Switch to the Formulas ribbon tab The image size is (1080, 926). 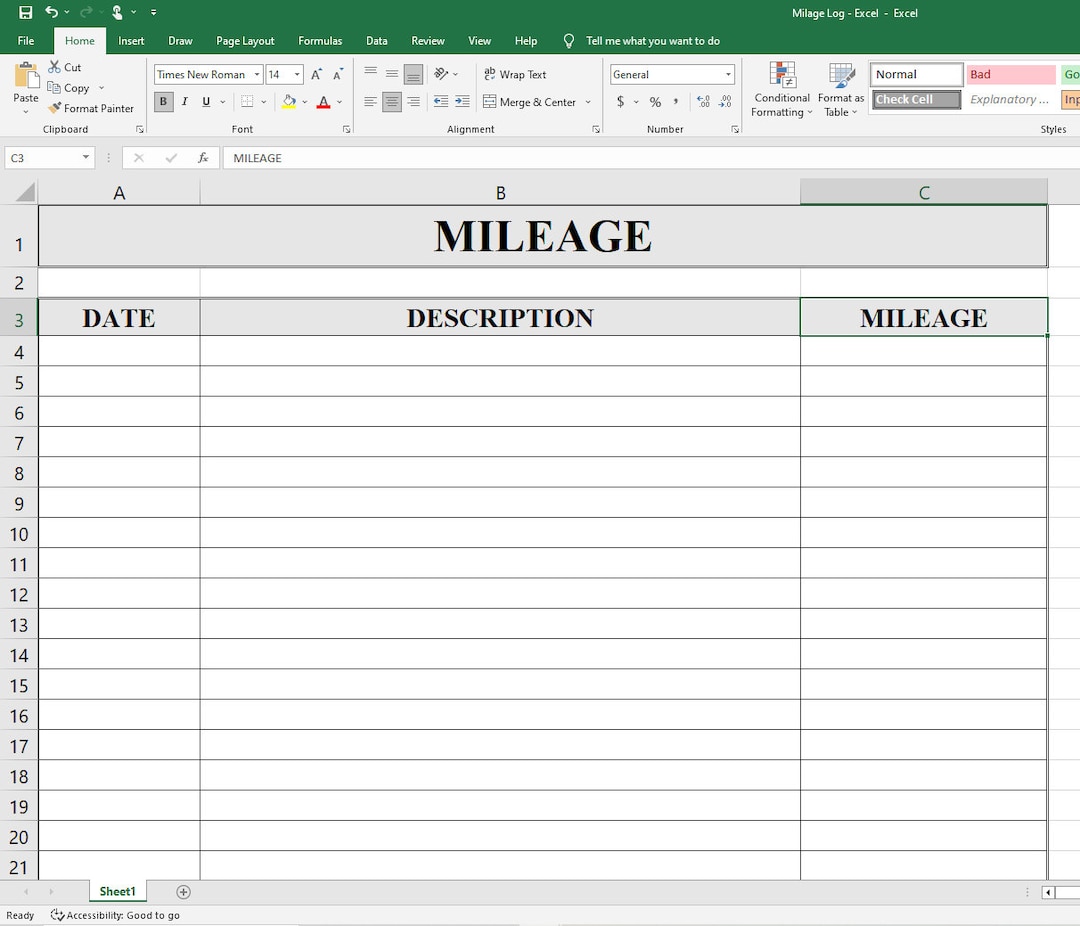click(319, 41)
